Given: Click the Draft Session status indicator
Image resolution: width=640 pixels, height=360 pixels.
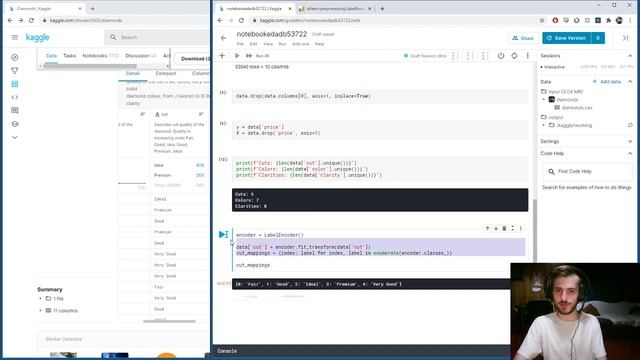Looking at the screenshot, I should pyautogui.click(x=425, y=56).
